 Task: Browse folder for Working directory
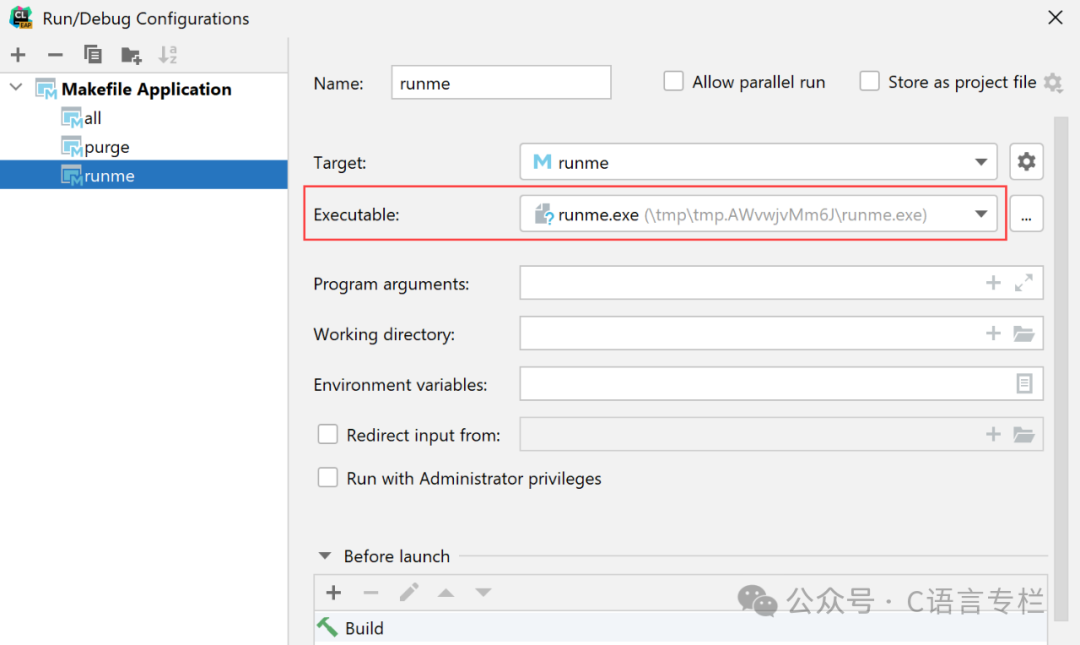(1024, 334)
